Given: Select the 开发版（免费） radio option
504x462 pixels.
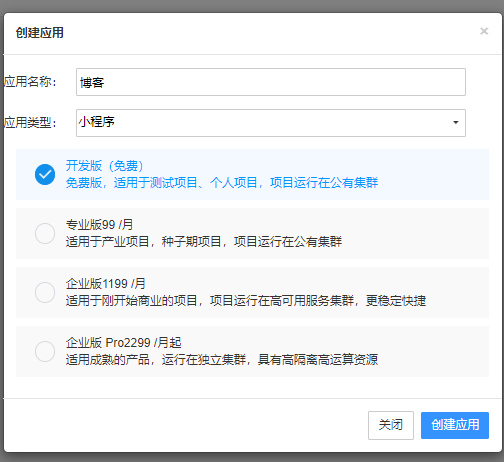Looking at the screenshot, I should click(x=45, y=174).
